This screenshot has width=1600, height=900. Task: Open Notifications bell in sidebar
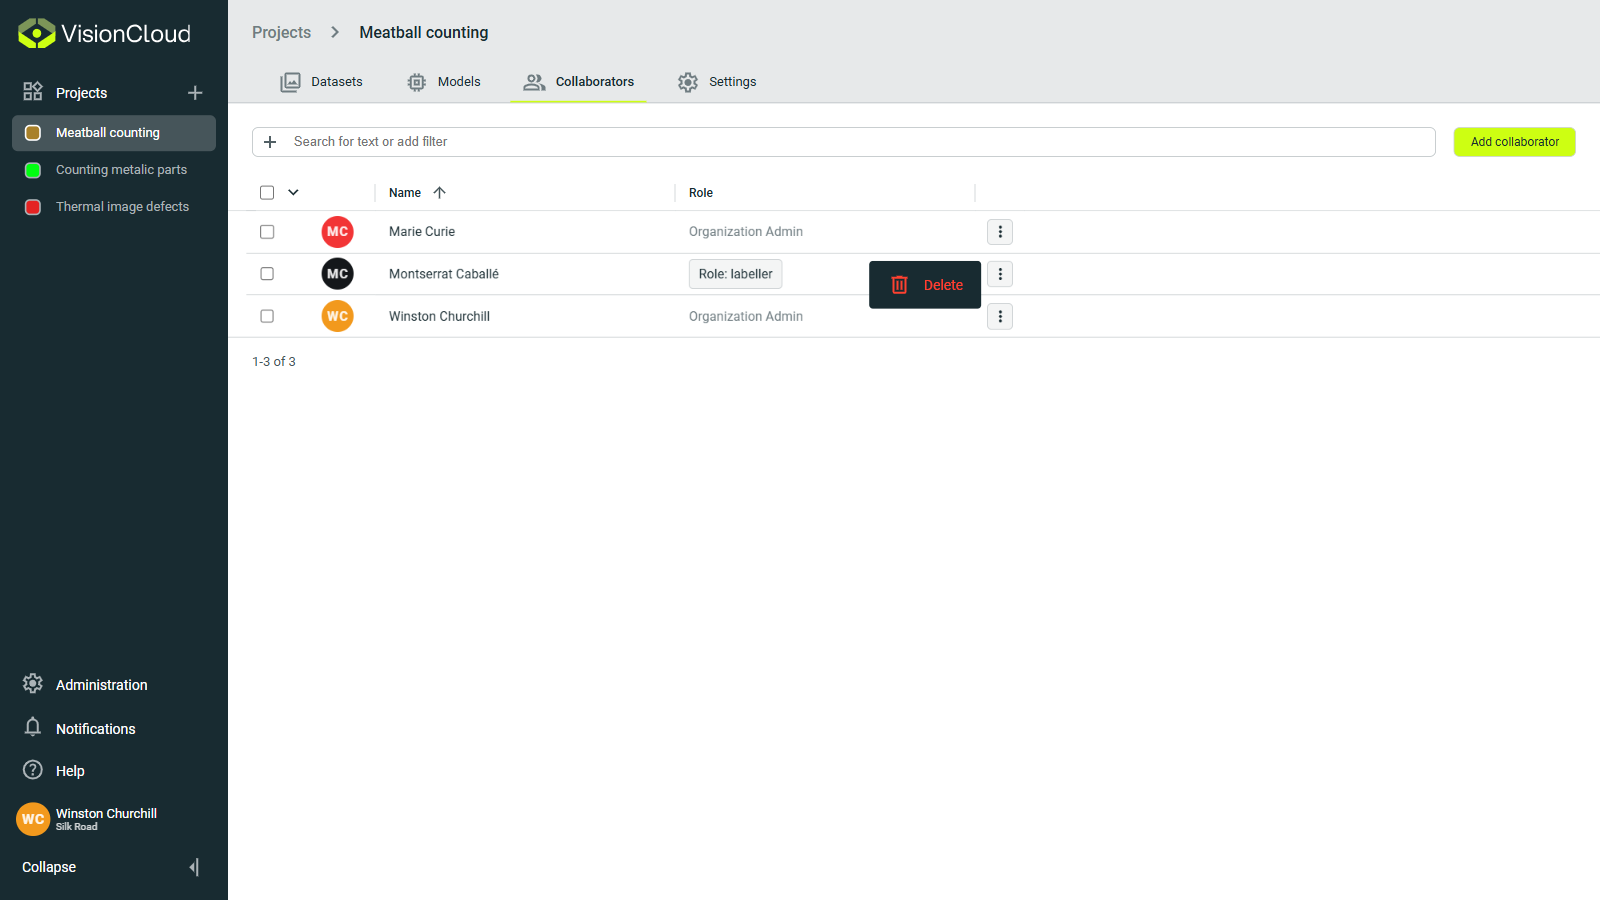[33, 728]
